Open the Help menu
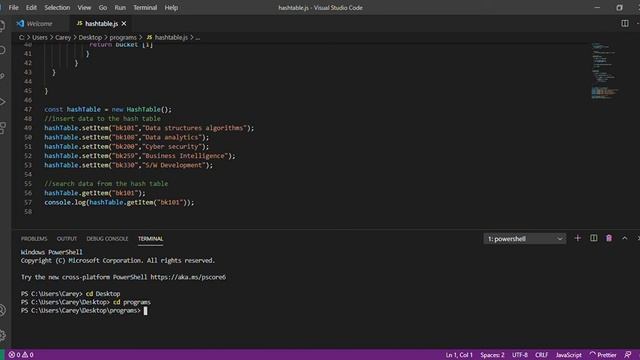This screenshot has width=640, height=360. (171, 7)
